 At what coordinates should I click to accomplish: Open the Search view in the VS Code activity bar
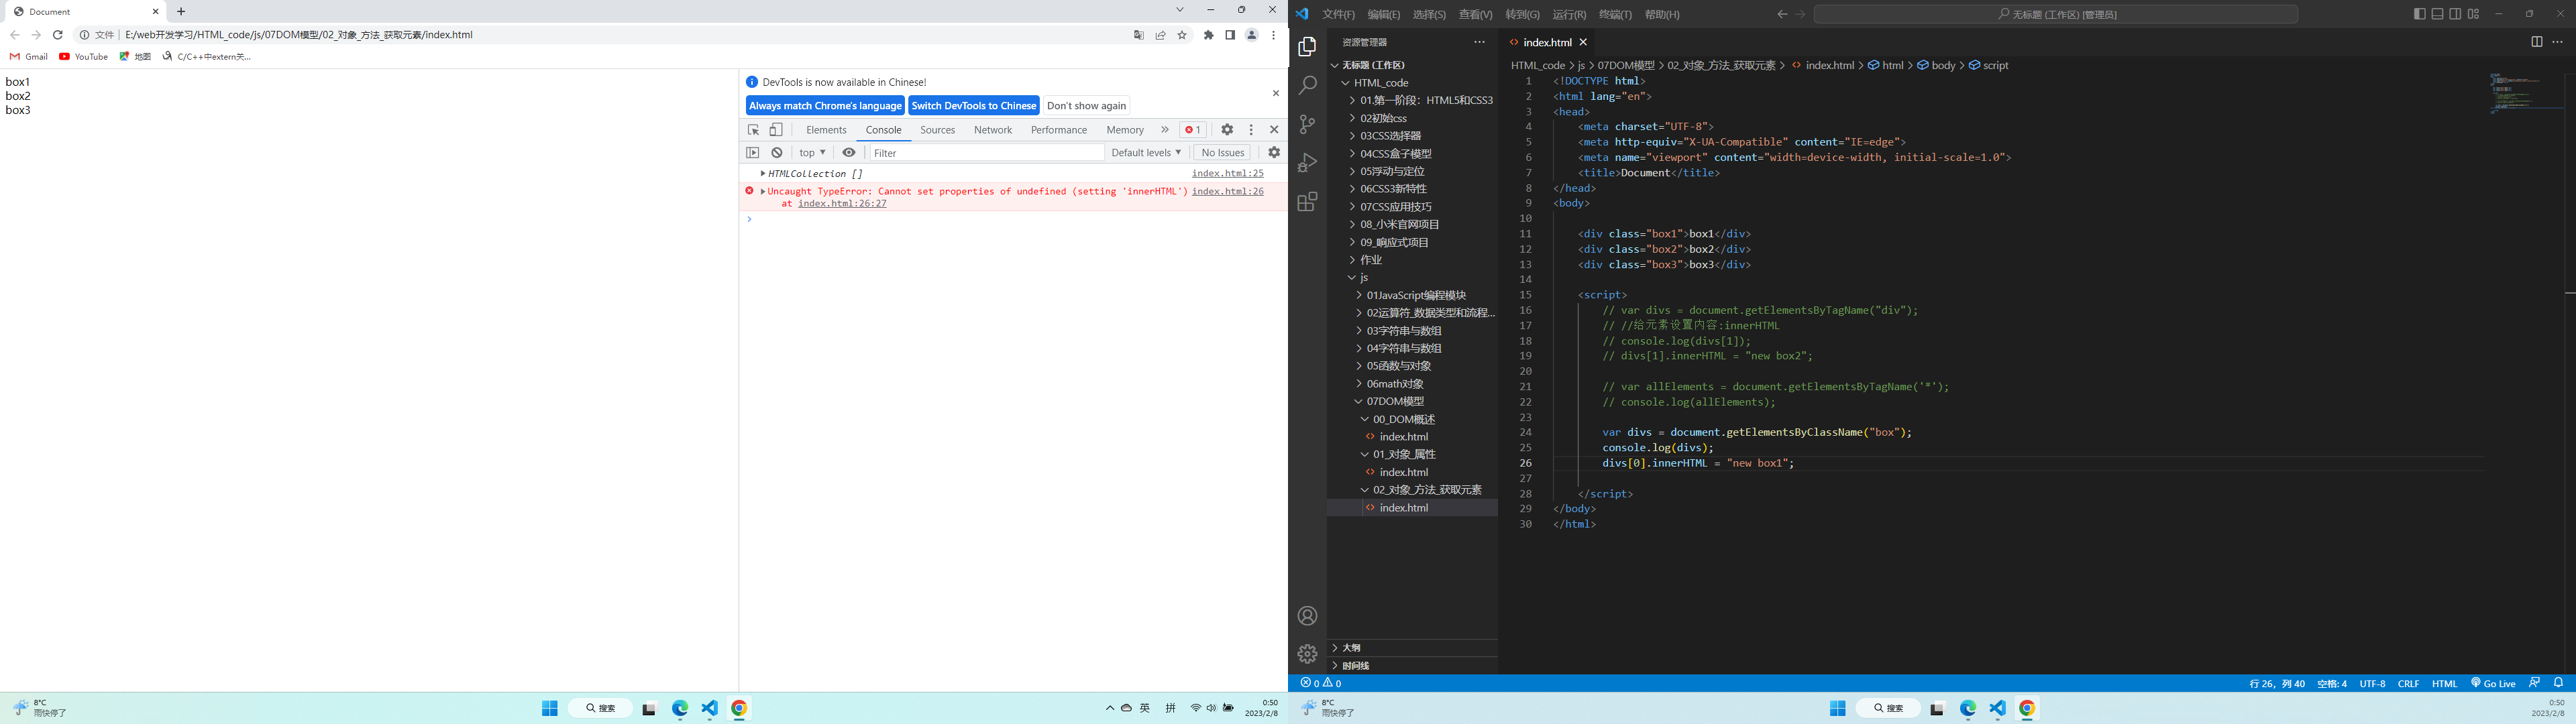1307,86
